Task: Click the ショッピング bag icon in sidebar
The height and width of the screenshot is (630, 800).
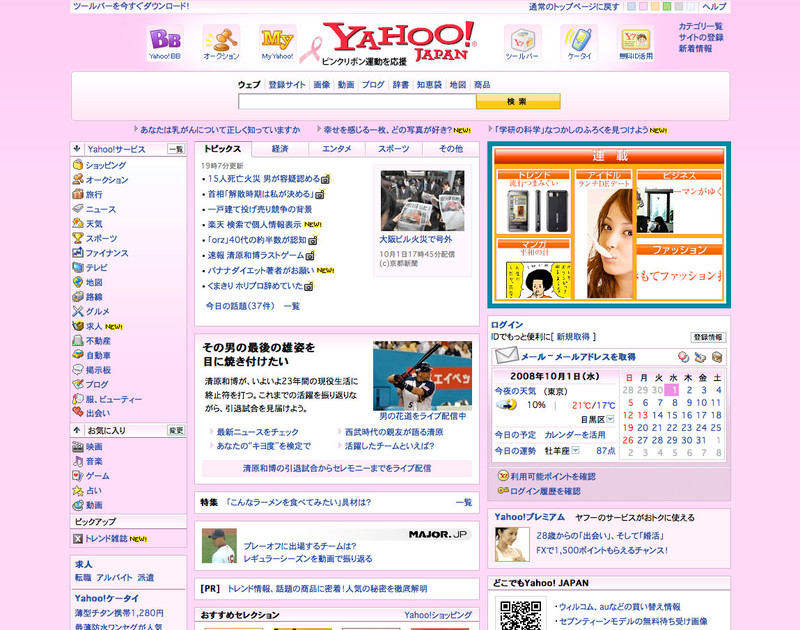Action: (78, 165)
